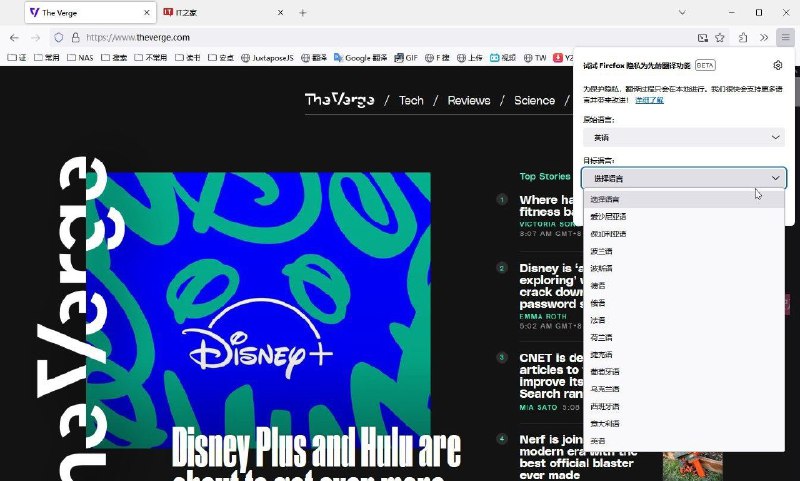Open the JuxtaposeJS bookmark

click(x=267, y=58)
